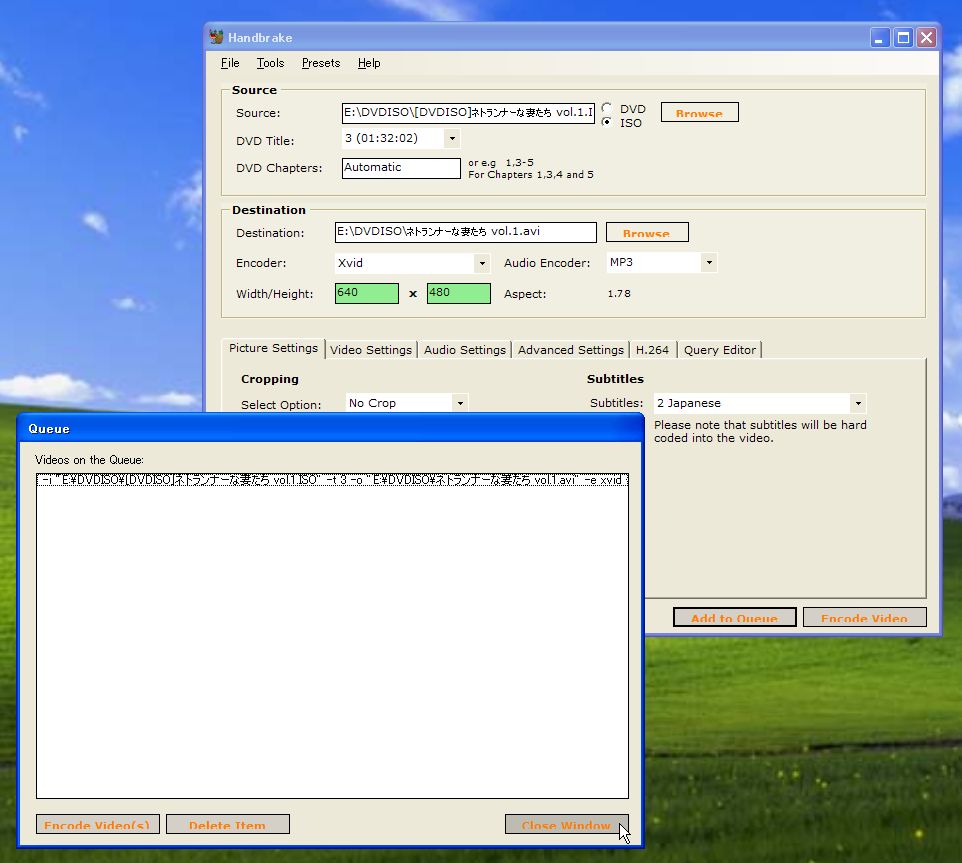Click the Width field showing 640

click(x=367, y=293)
